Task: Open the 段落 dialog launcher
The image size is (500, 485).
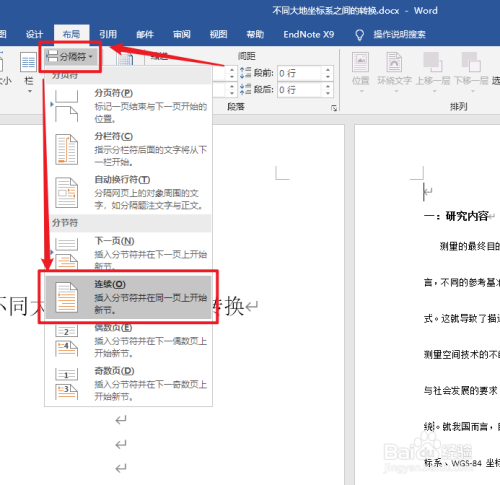Action: pyautogui.click(x=334, y=108)
